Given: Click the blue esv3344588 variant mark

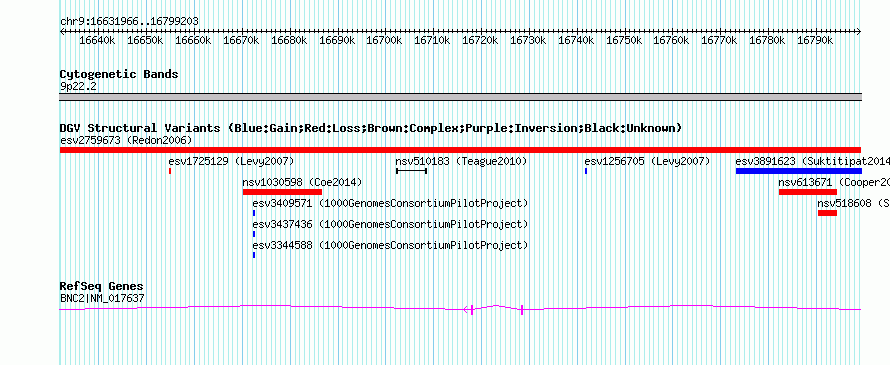Looking at the screenshot, I should click(x=254, y=255).
